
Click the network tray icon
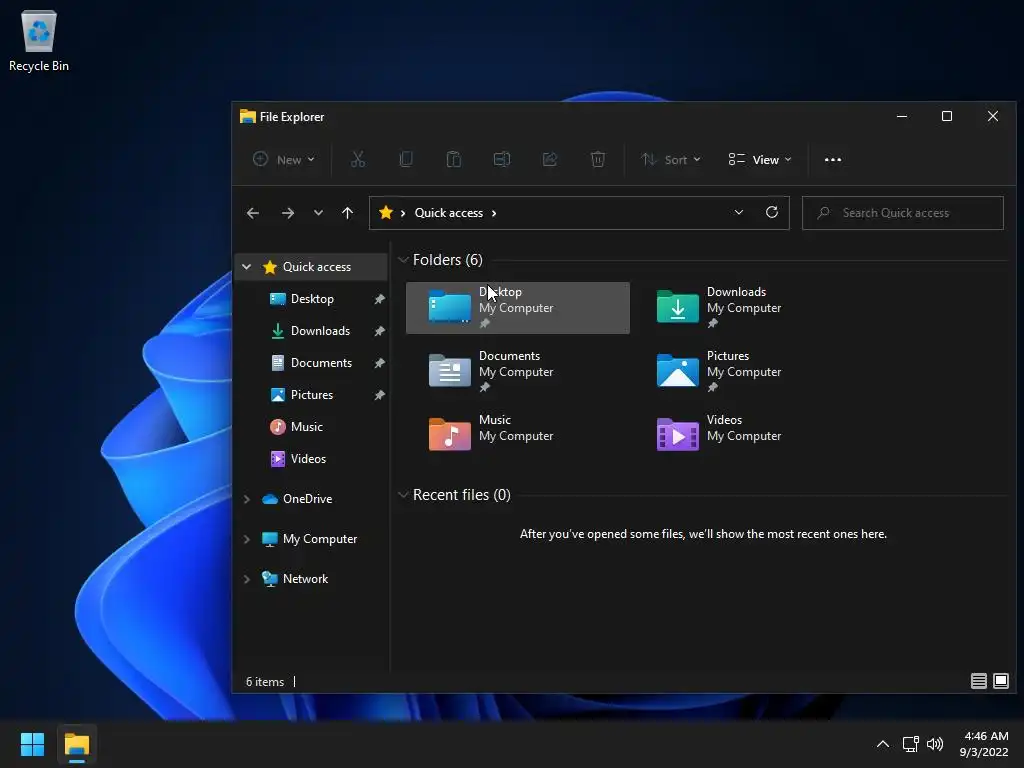(910, 744)
